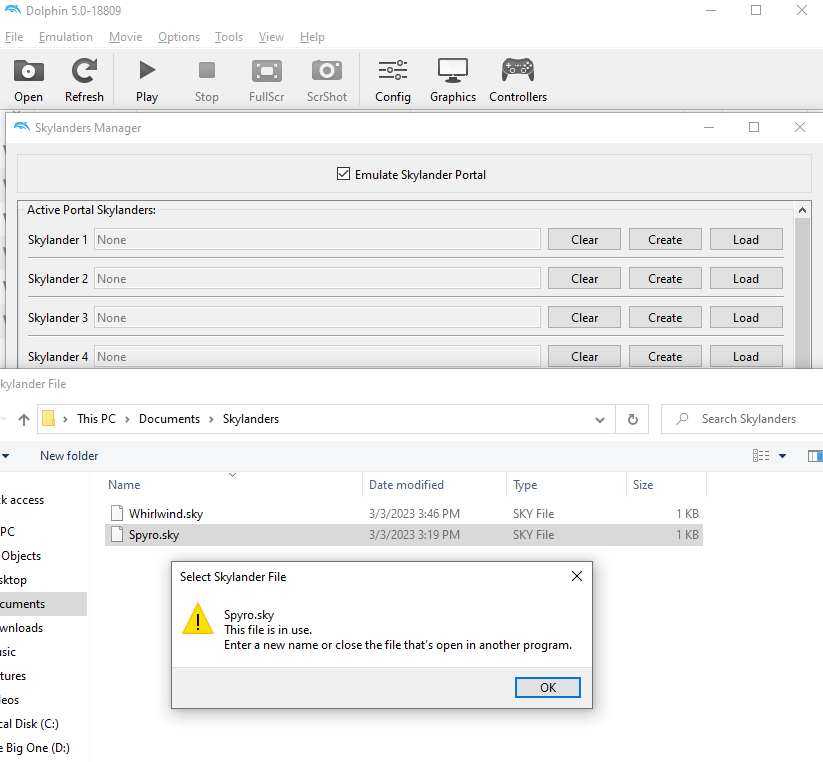Load a file into Skylander 3
The width and height of the screenshot is (823, 762).
746,318
